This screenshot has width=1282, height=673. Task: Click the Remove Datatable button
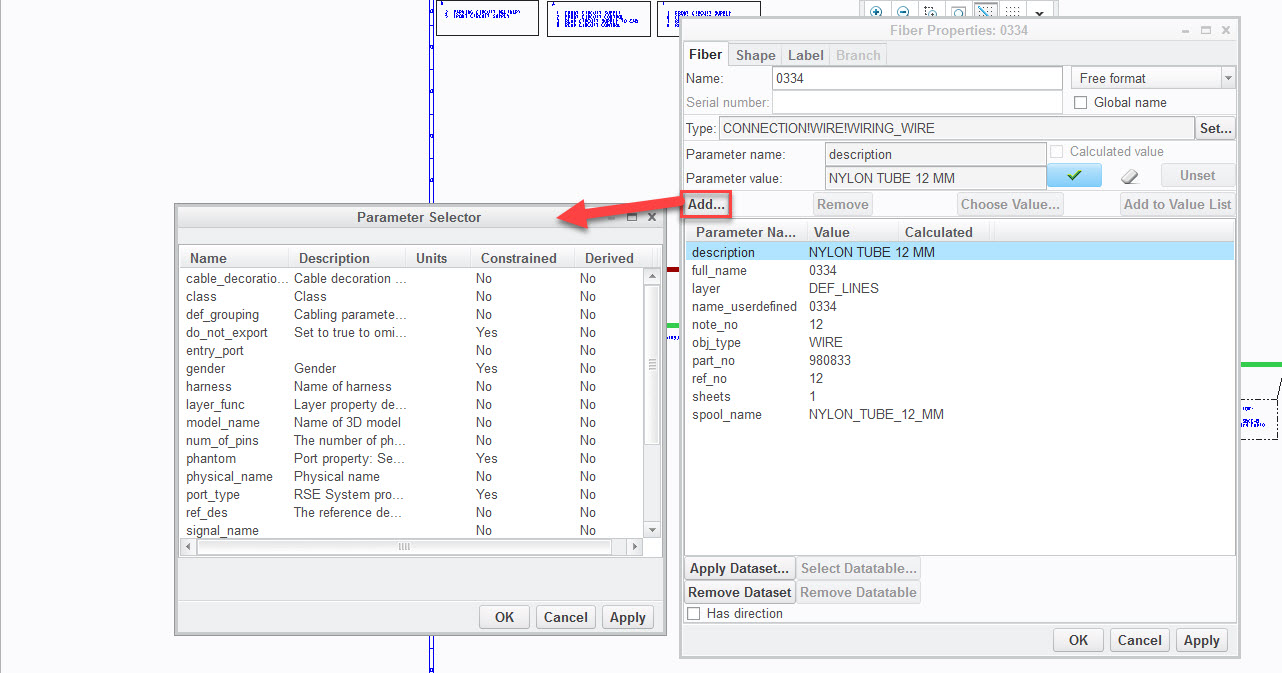[x=858, y=592]
